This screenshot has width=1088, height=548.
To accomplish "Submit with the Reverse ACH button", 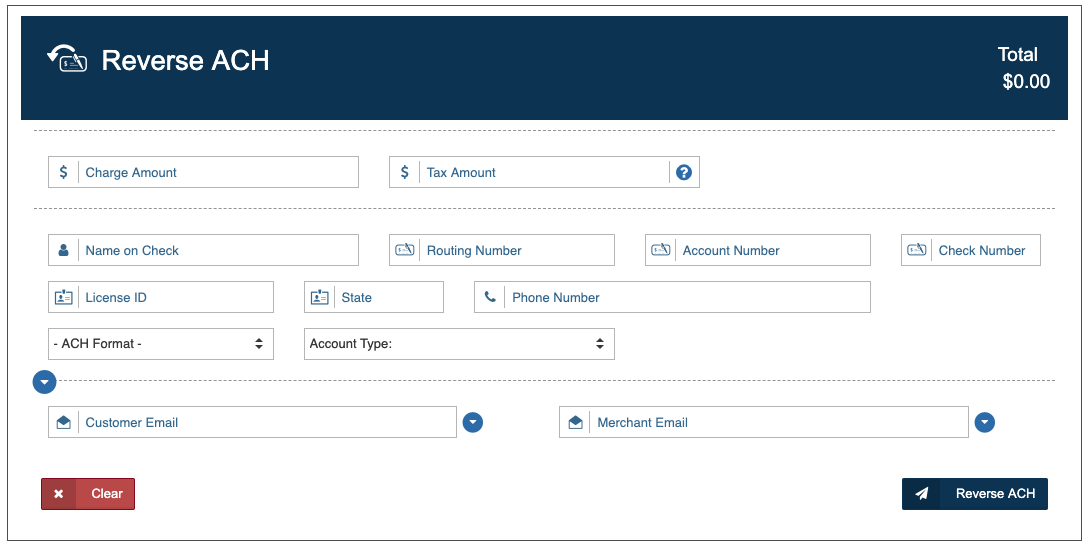I will click(974, 494).
